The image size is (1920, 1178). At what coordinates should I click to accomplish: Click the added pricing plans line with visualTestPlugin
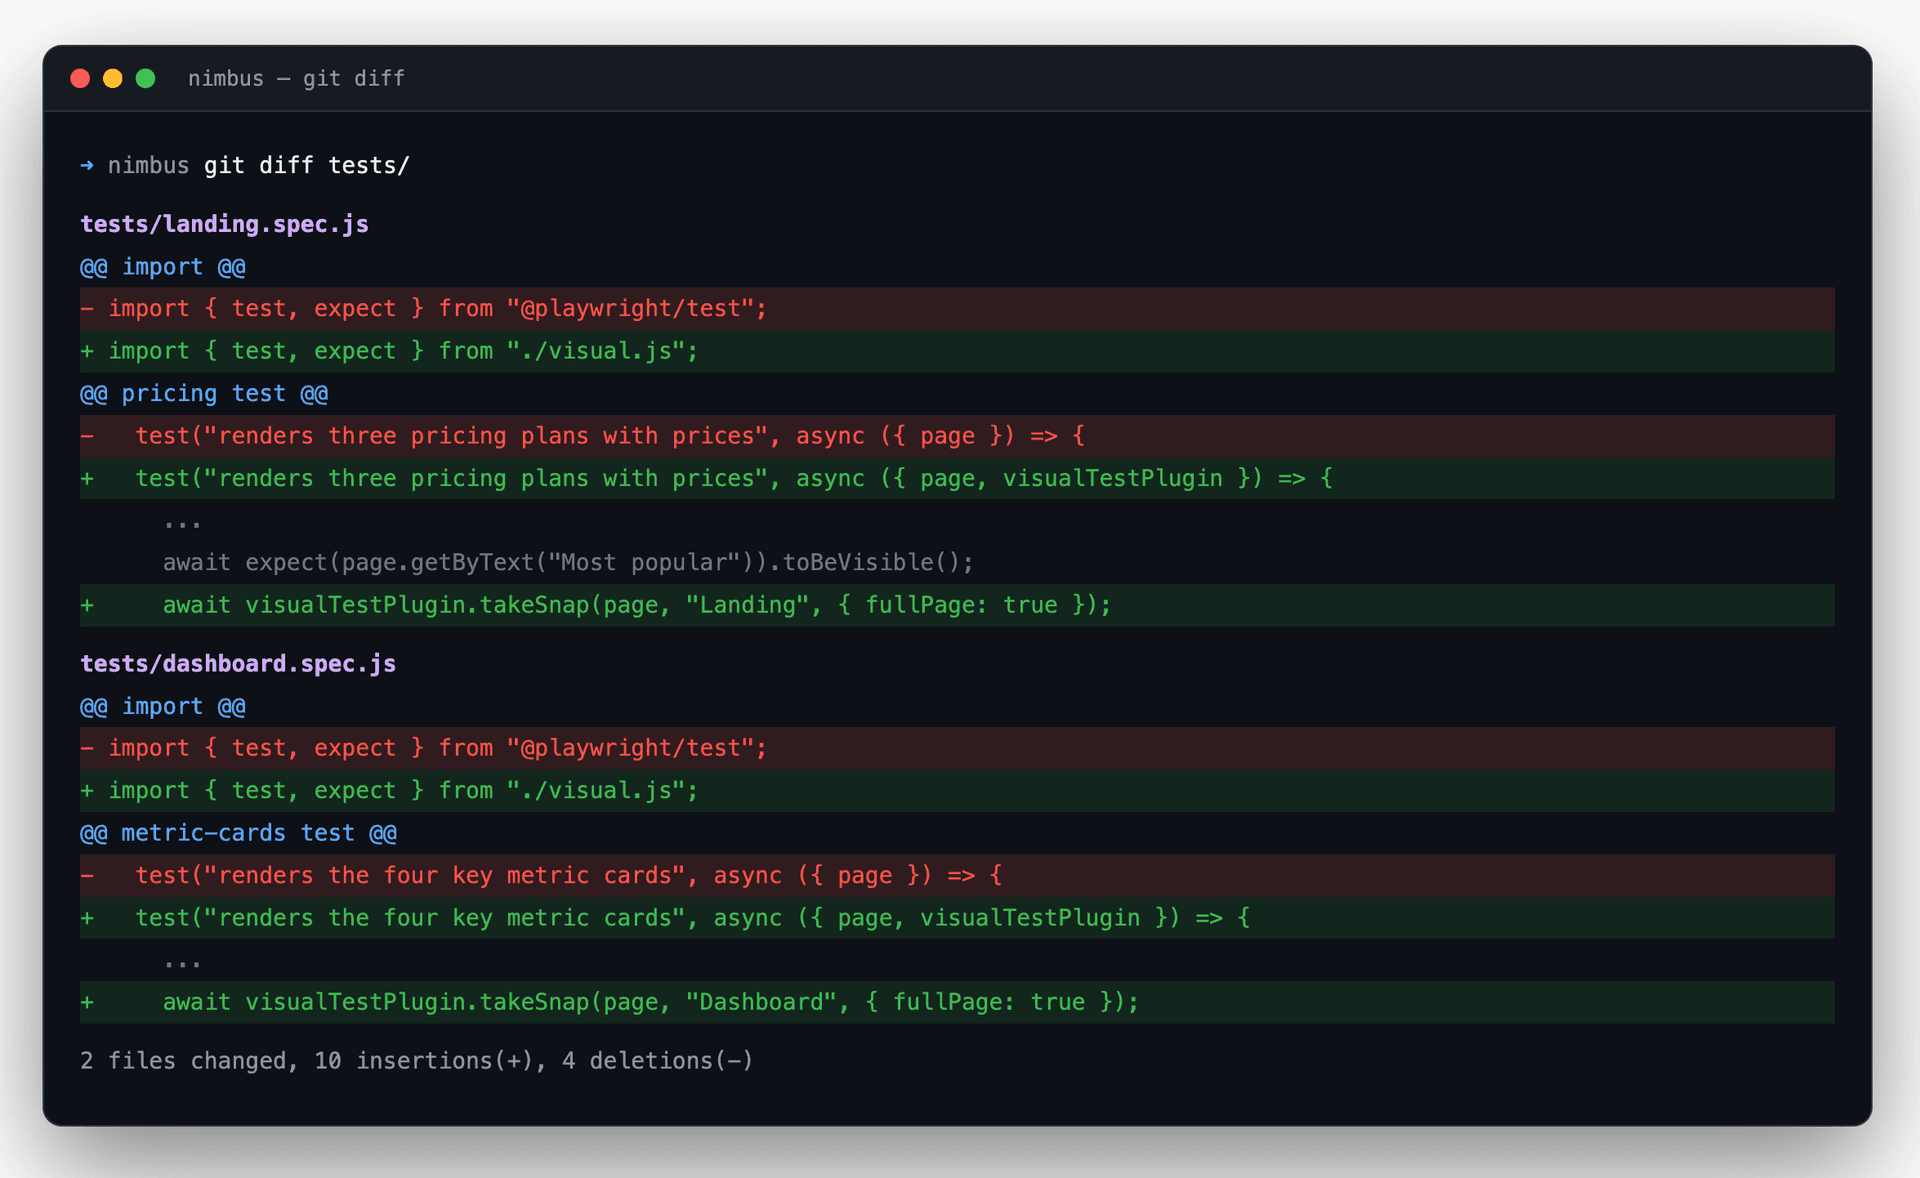(957, 478)
